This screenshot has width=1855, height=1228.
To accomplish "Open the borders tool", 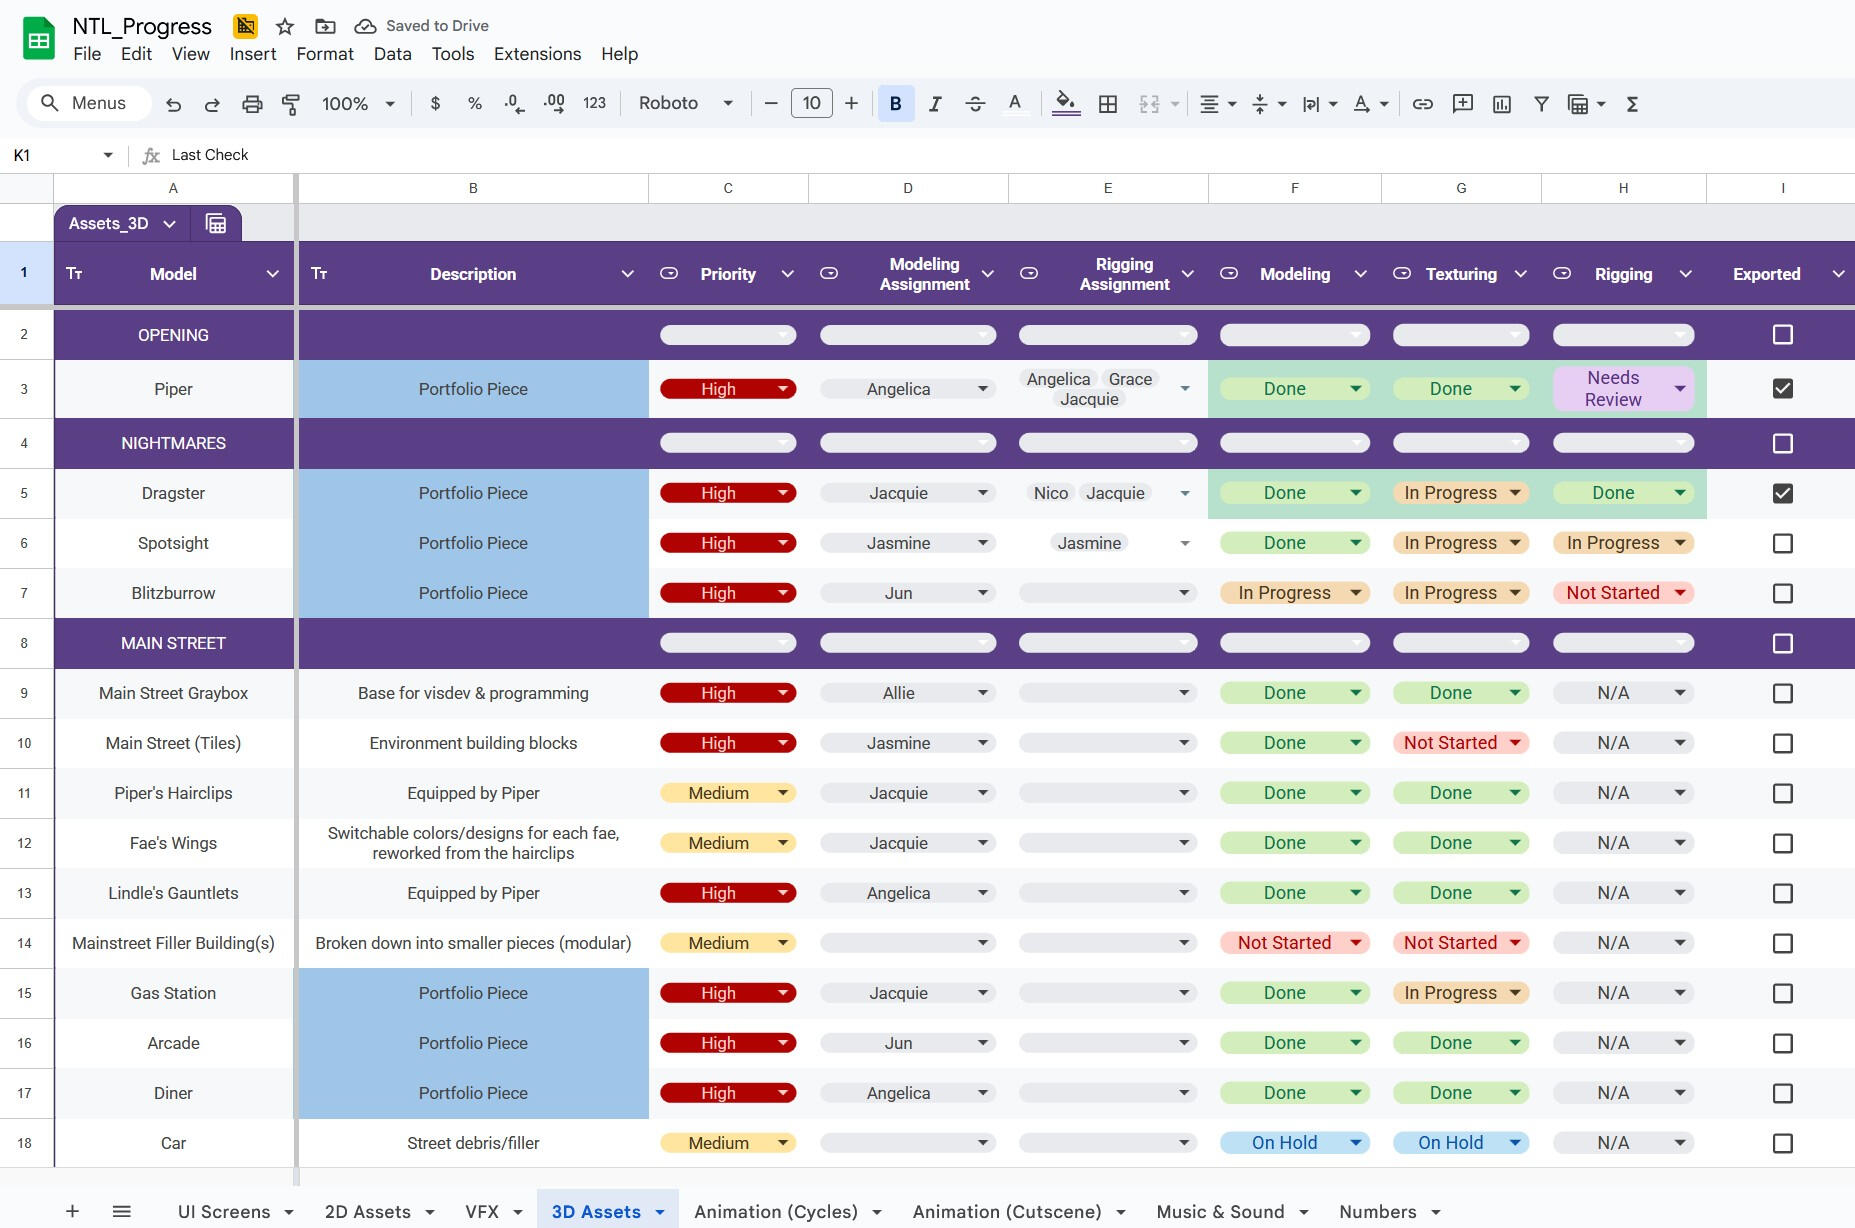I will click(x=1108, y=104).
